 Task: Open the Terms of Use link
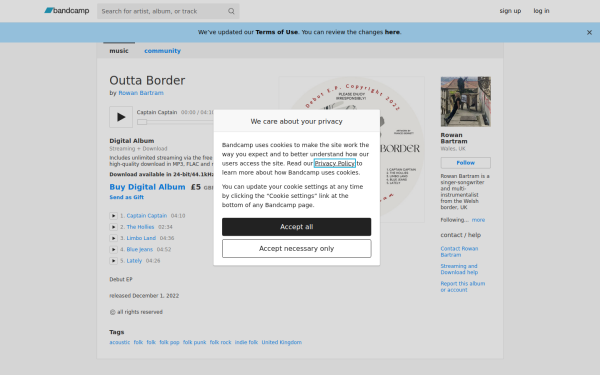click(x=277, y=32)
